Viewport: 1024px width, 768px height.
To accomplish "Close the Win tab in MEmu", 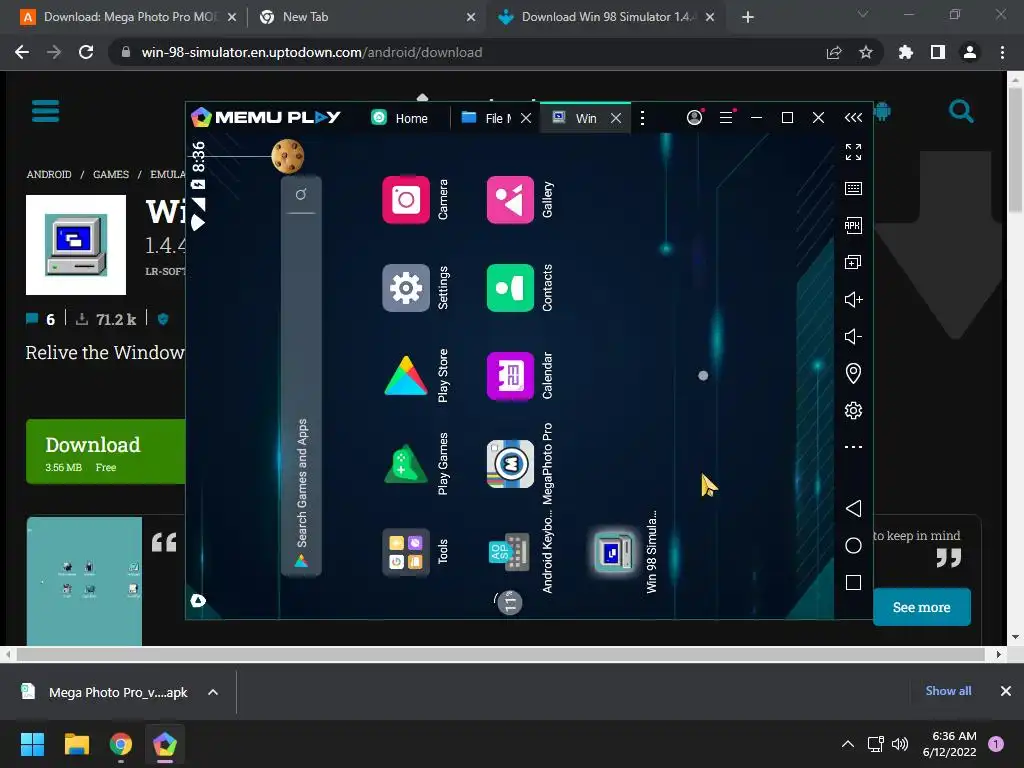I will click(615, 118).
